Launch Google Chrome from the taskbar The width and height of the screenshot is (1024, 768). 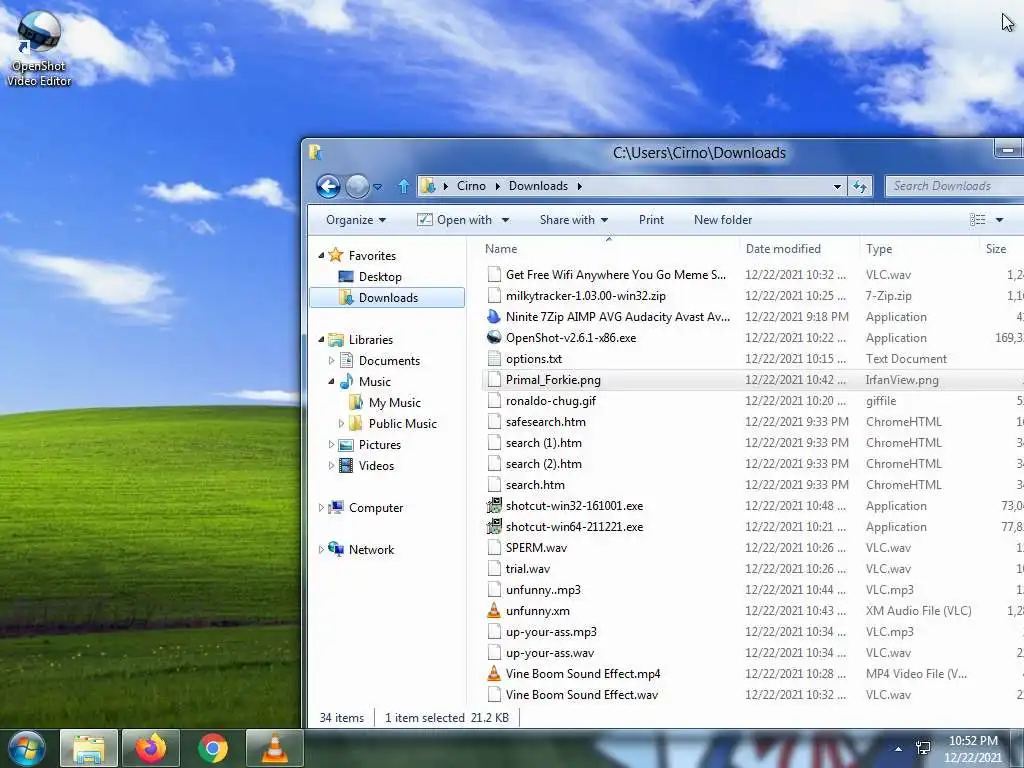pyautogui.click(x=213, y=748)
